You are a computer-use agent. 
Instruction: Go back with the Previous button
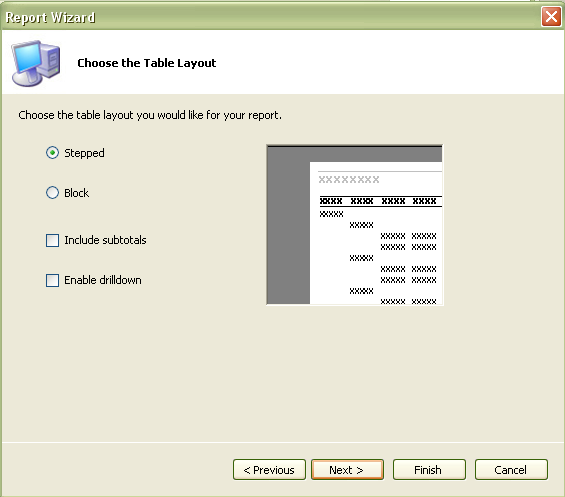pos(269,470)
